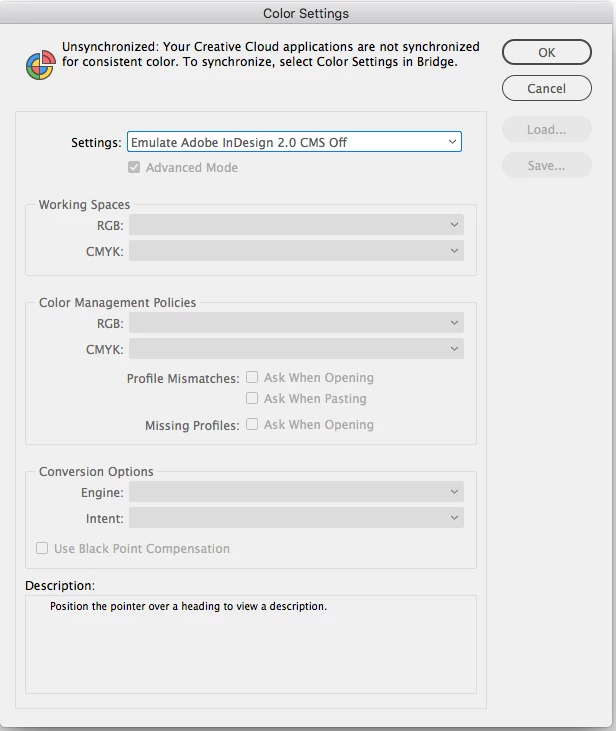Image resolution: width=616 pixels, height=731 pixels.
Task: Click the Save... button
Action: (547, 165)
